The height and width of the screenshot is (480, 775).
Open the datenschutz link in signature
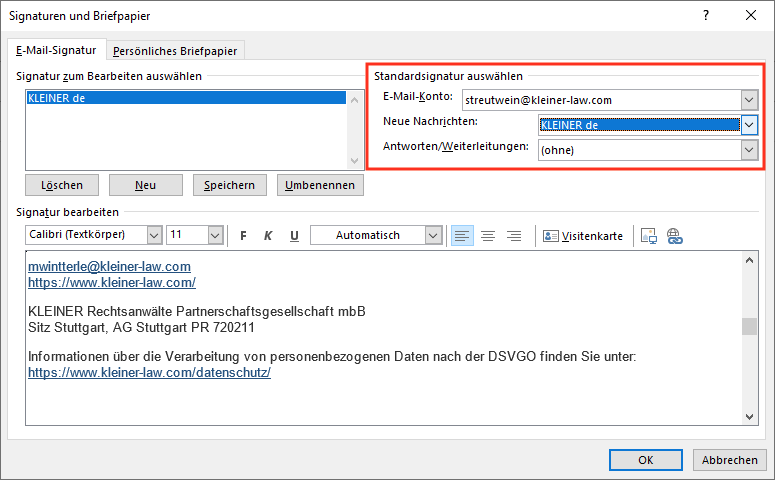coord(150,372)
